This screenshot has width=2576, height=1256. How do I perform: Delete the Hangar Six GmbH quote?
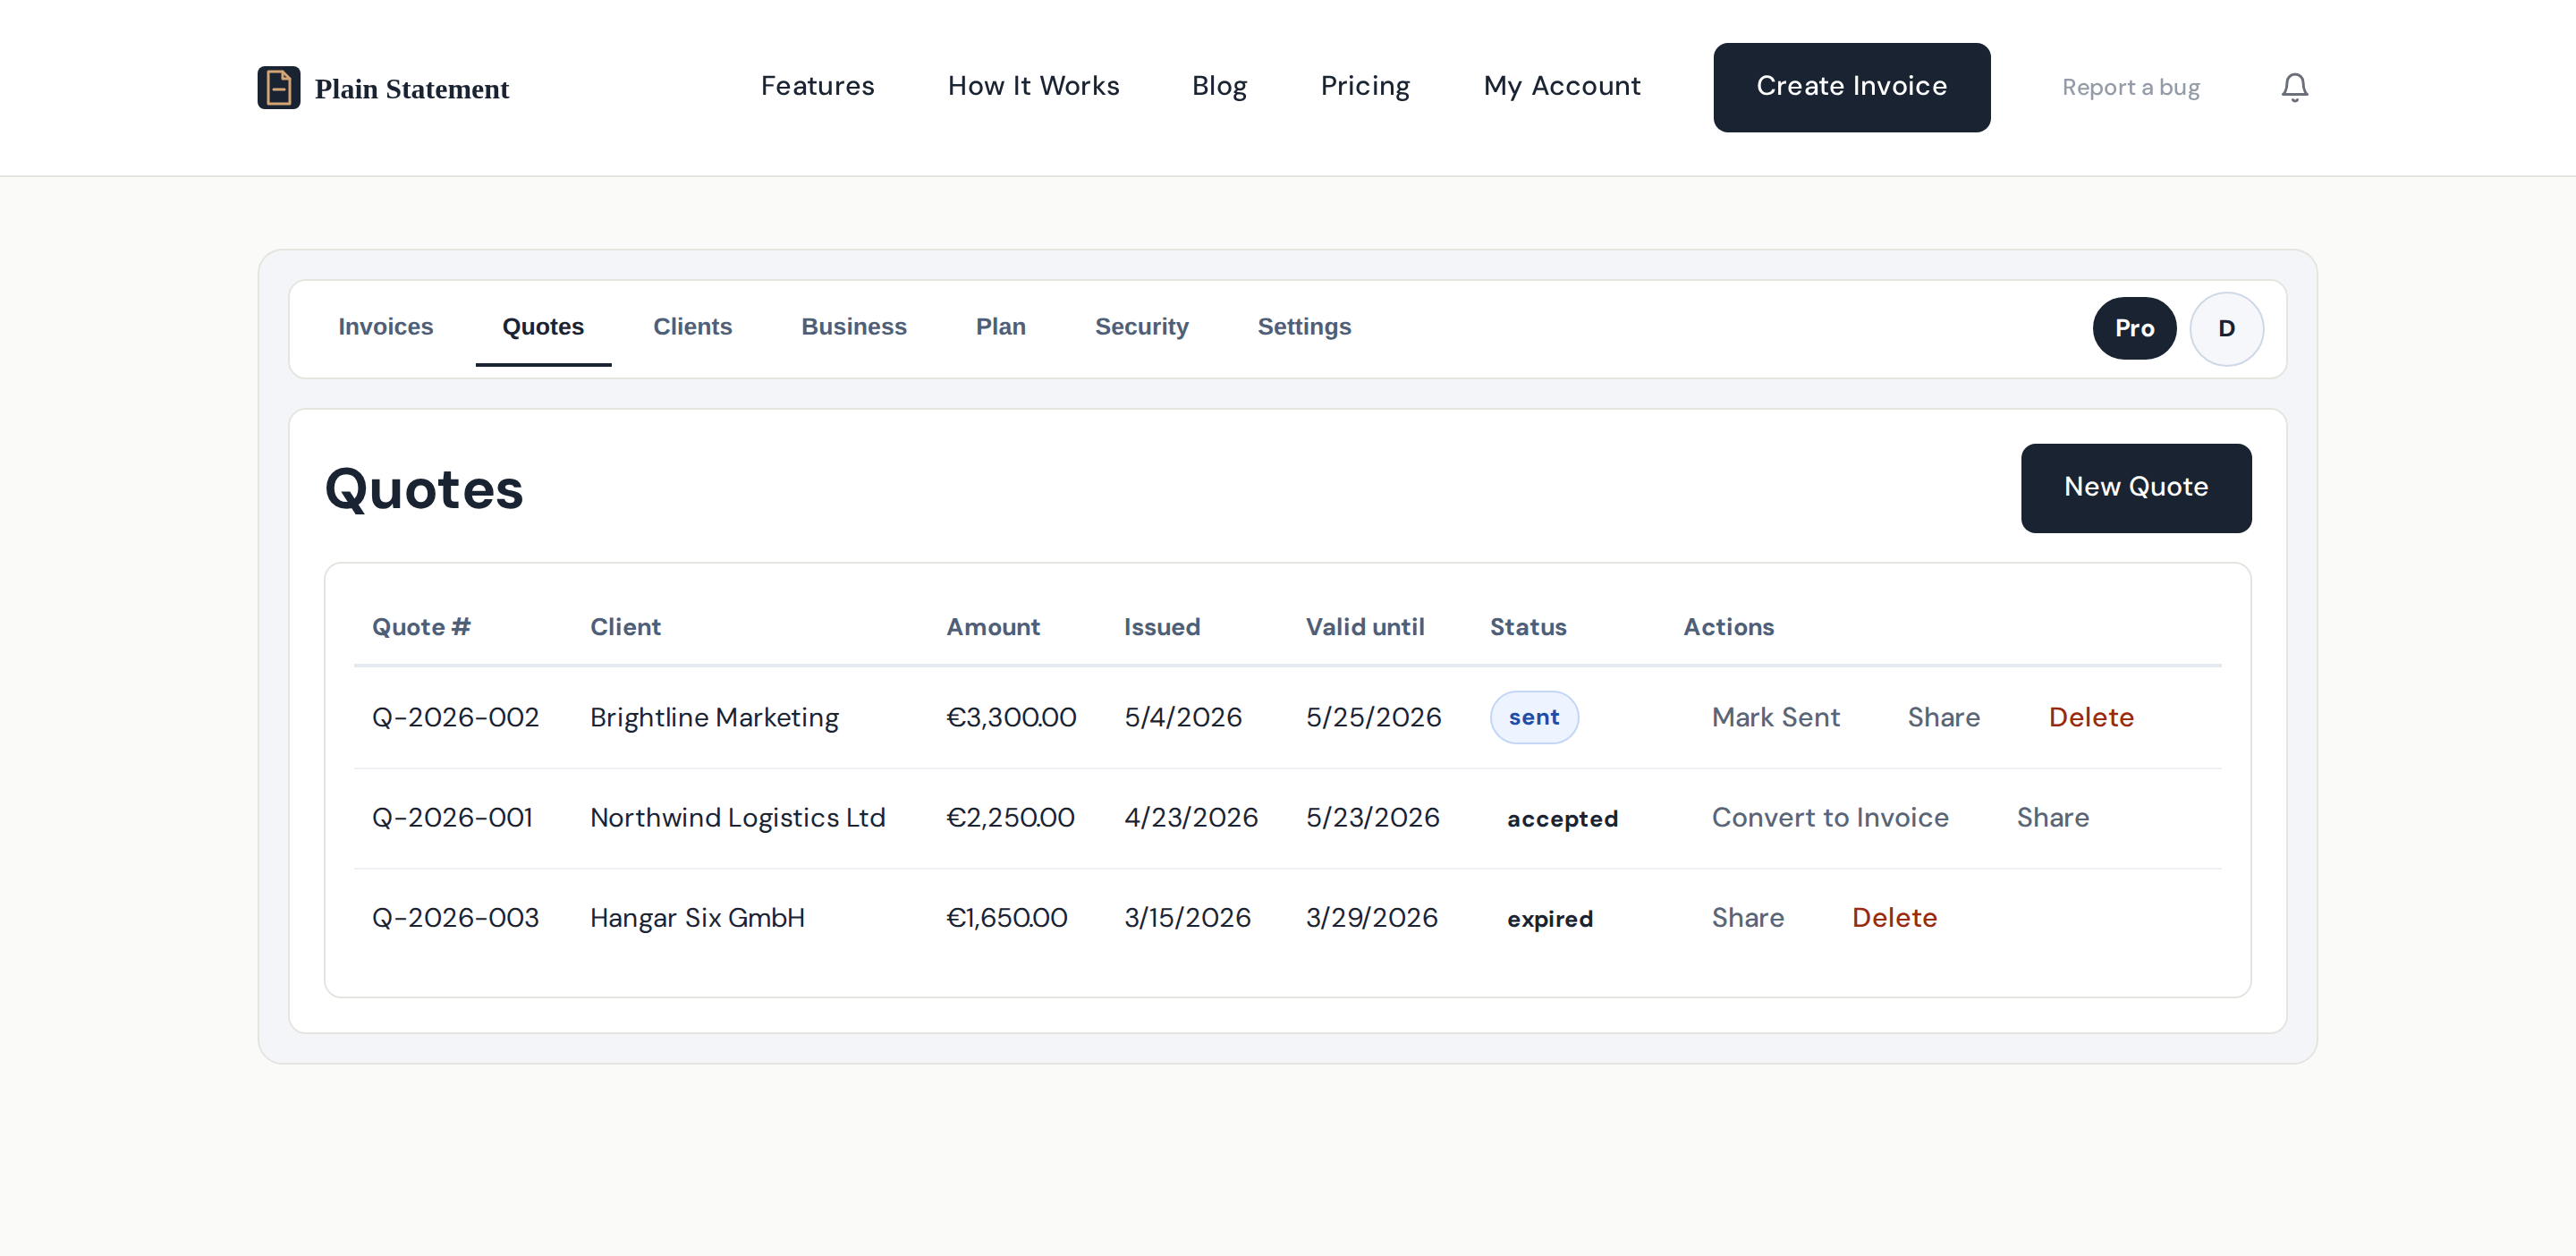[x=1894, y=918]
